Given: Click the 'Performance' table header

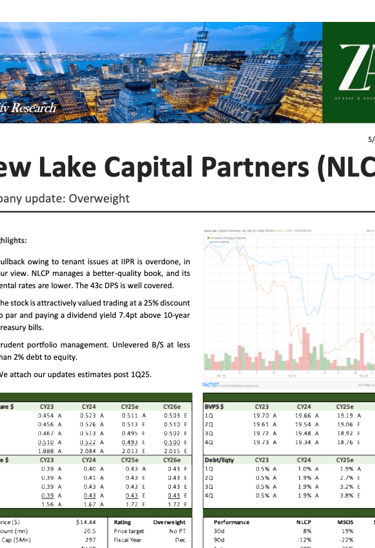Looking at the screenshot, I should 231,522.
